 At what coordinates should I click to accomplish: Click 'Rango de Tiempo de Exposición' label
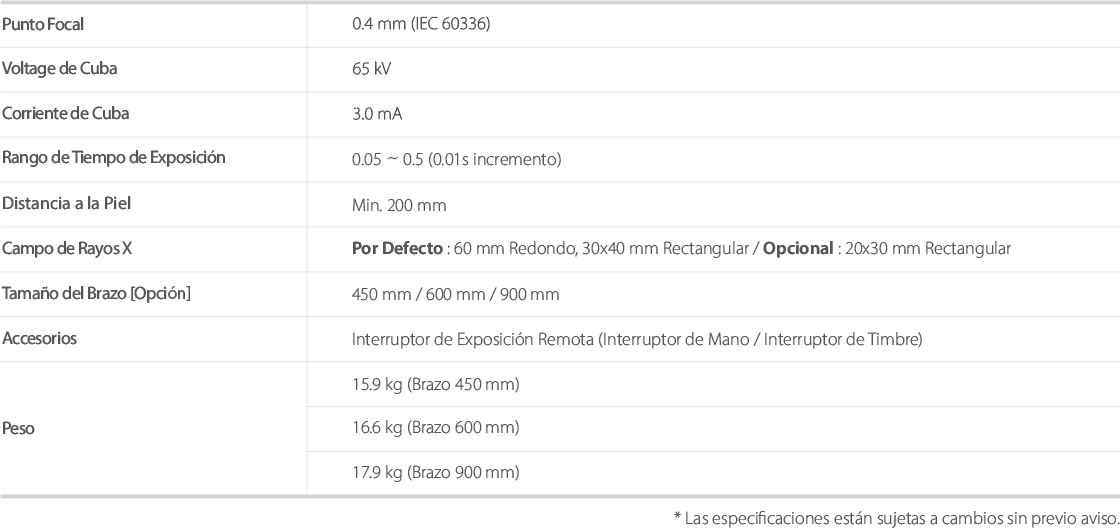(114, 158)
